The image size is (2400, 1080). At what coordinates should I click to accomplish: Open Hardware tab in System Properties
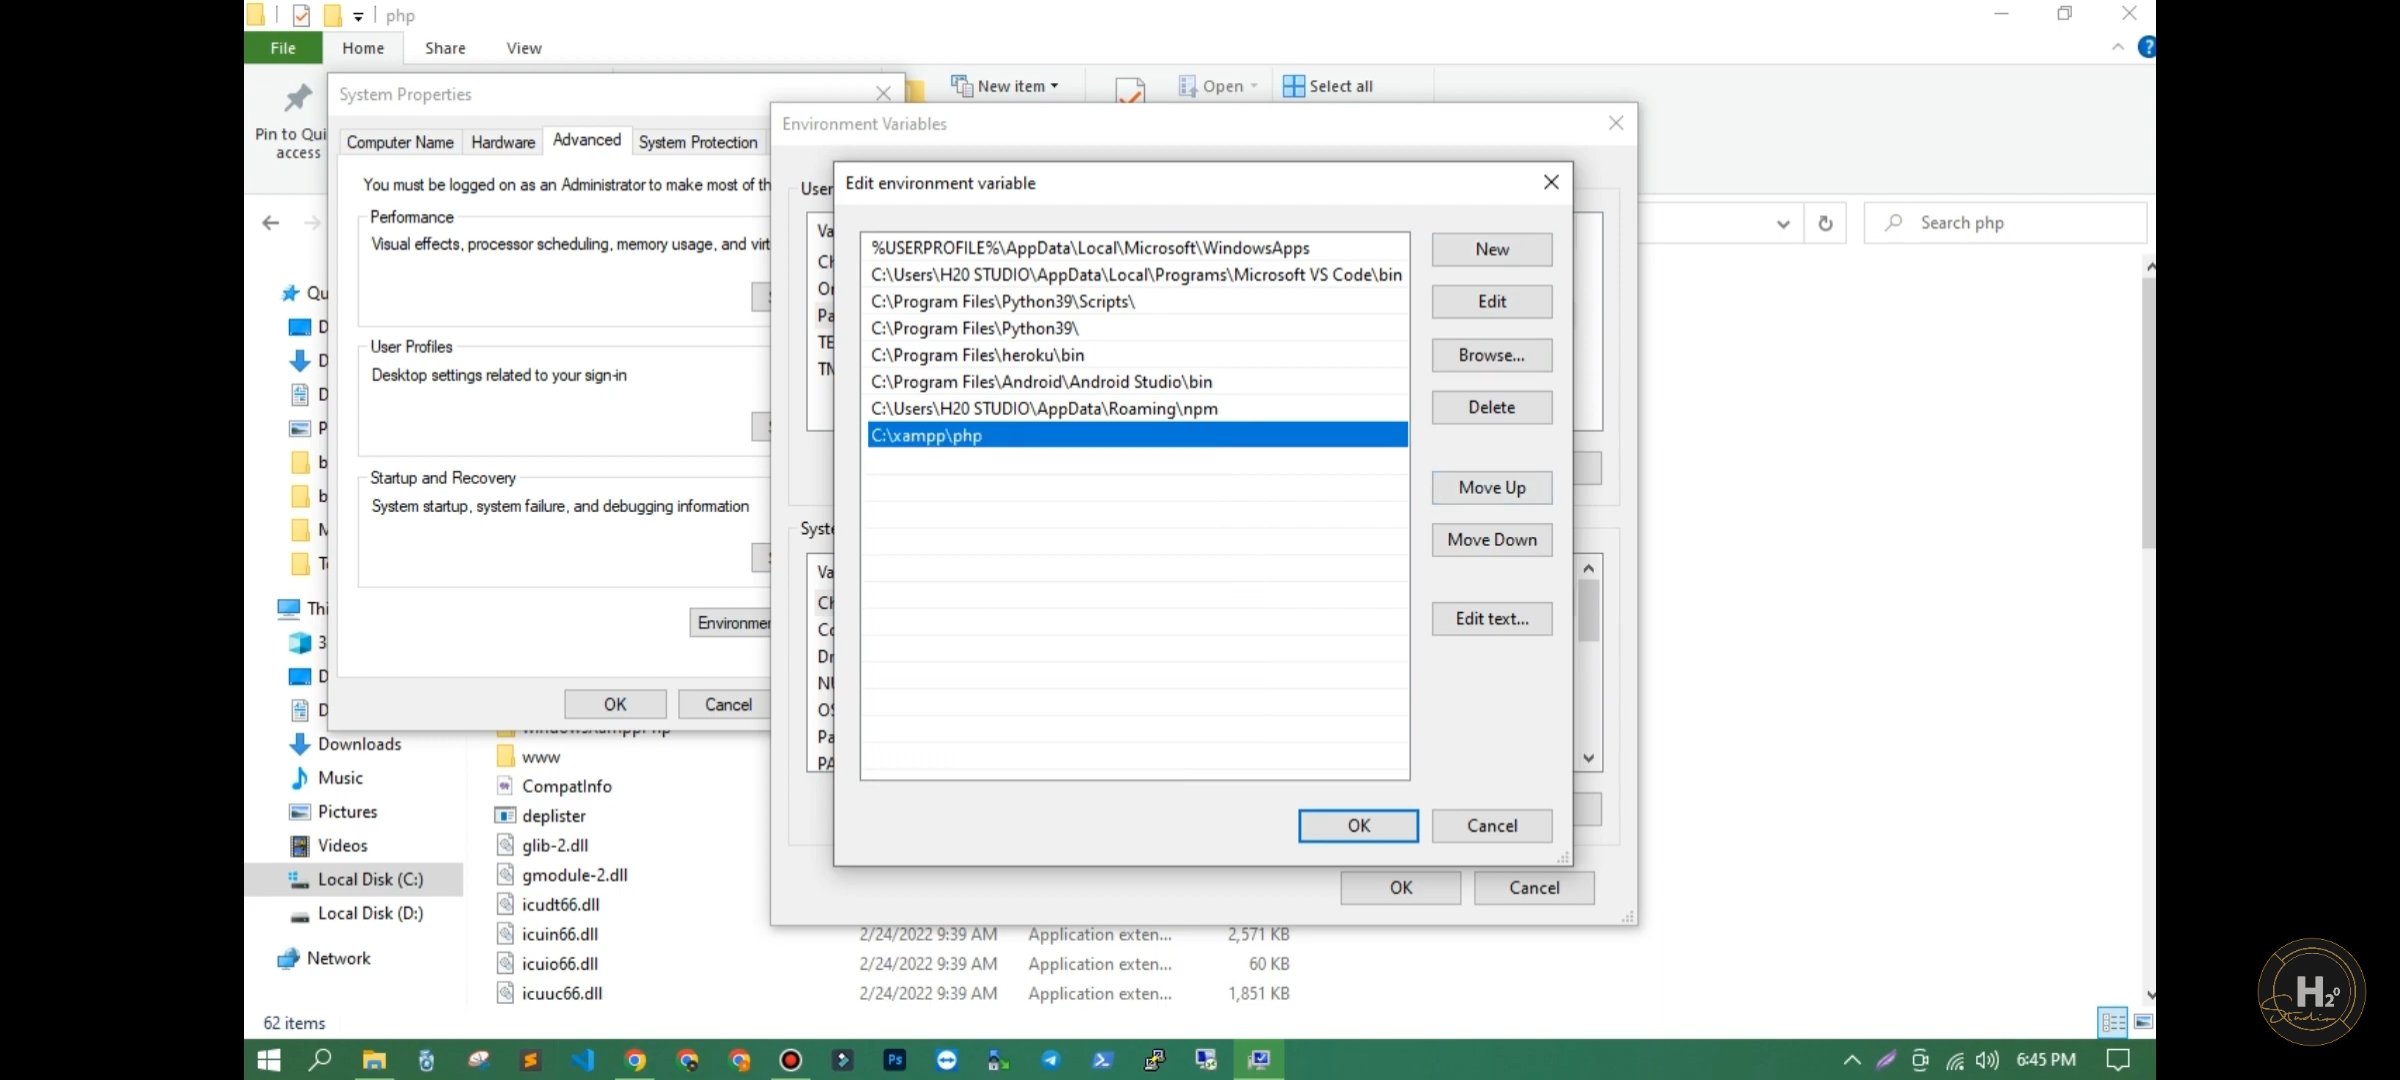(x=503, y=142)
